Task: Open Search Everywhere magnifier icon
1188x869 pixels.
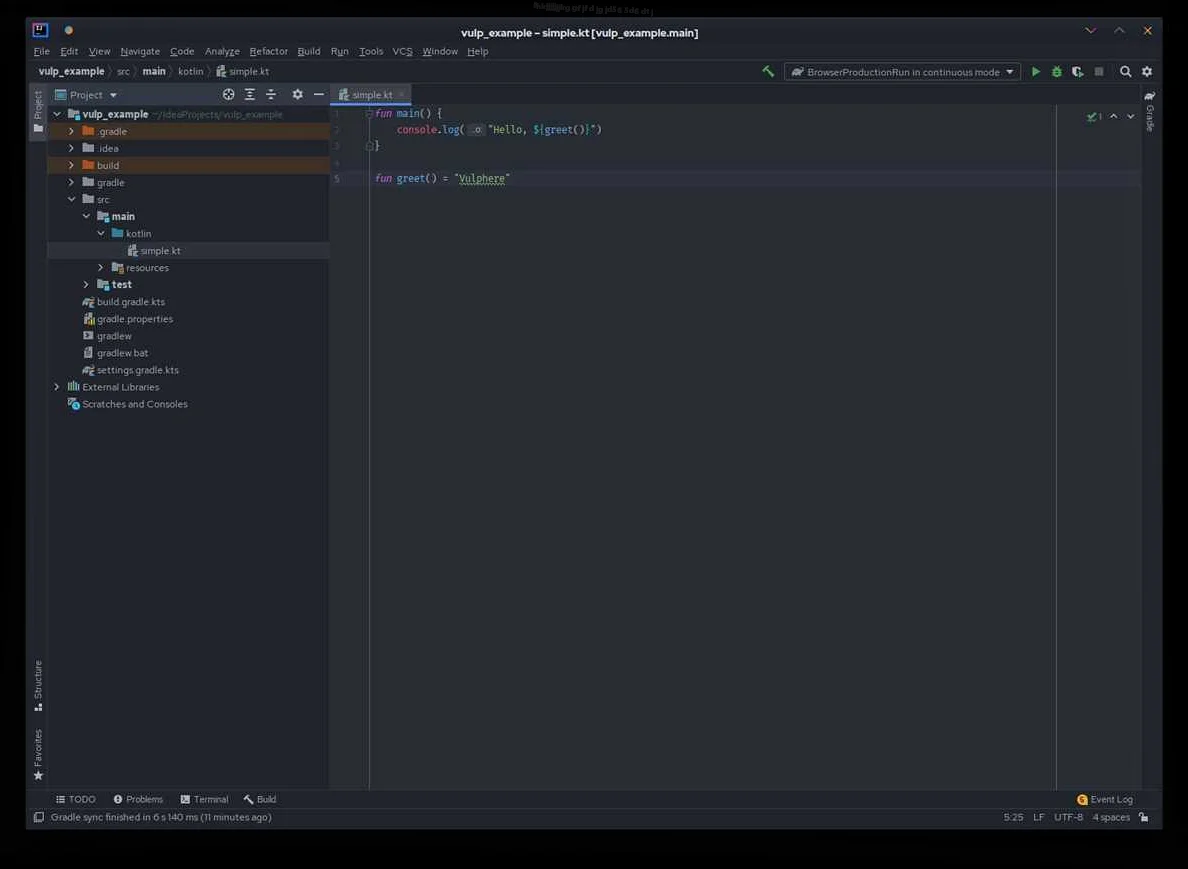Action: [x=1125, y=72]
